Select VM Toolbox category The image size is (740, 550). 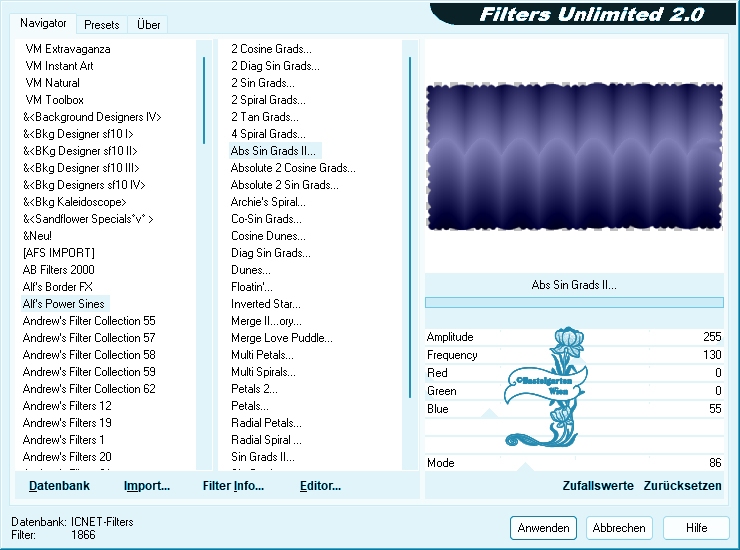[x=55, y=100]
